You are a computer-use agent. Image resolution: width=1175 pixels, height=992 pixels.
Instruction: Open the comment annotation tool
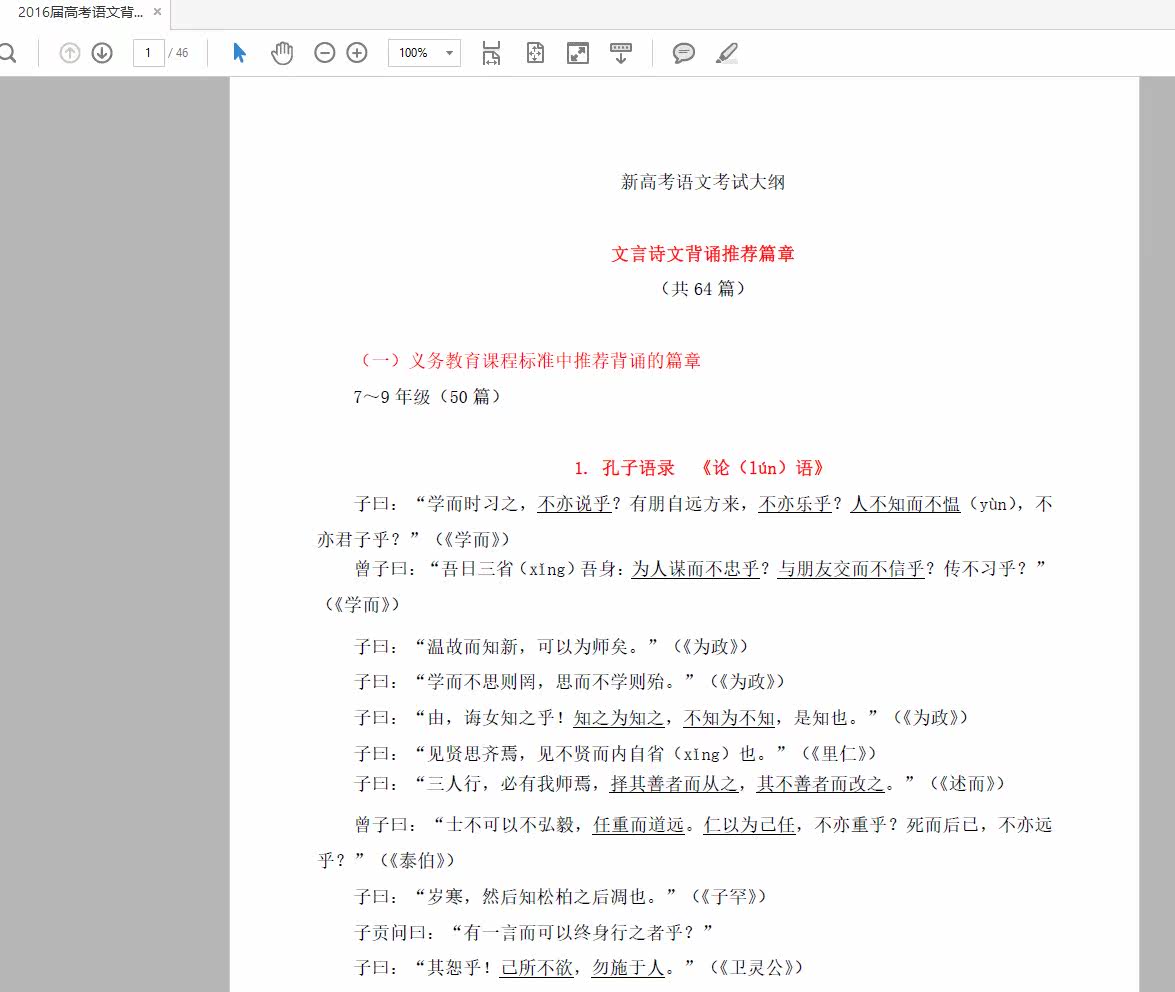(x=684, y=53)
